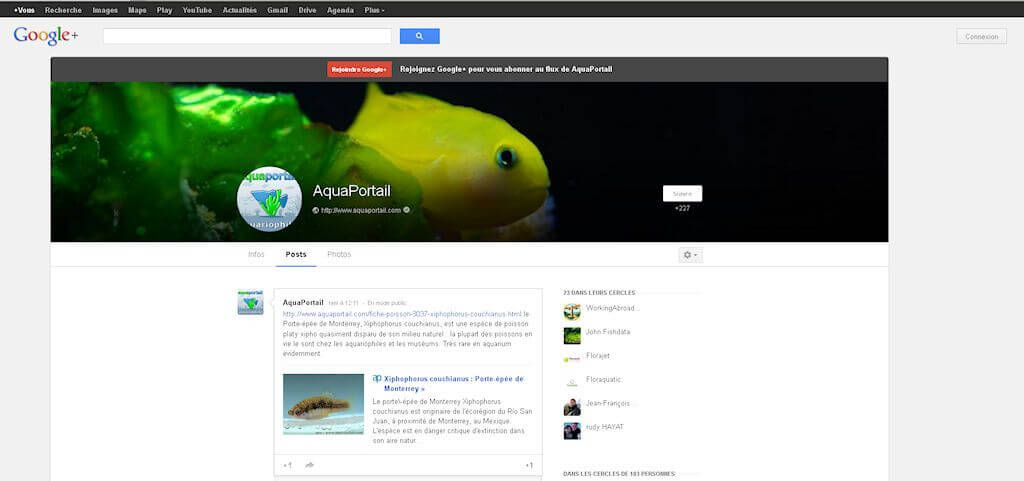Click the globe icon beside aquaportail.com
This screenshot has height=481, width=1024.
[x=315, y=210]
